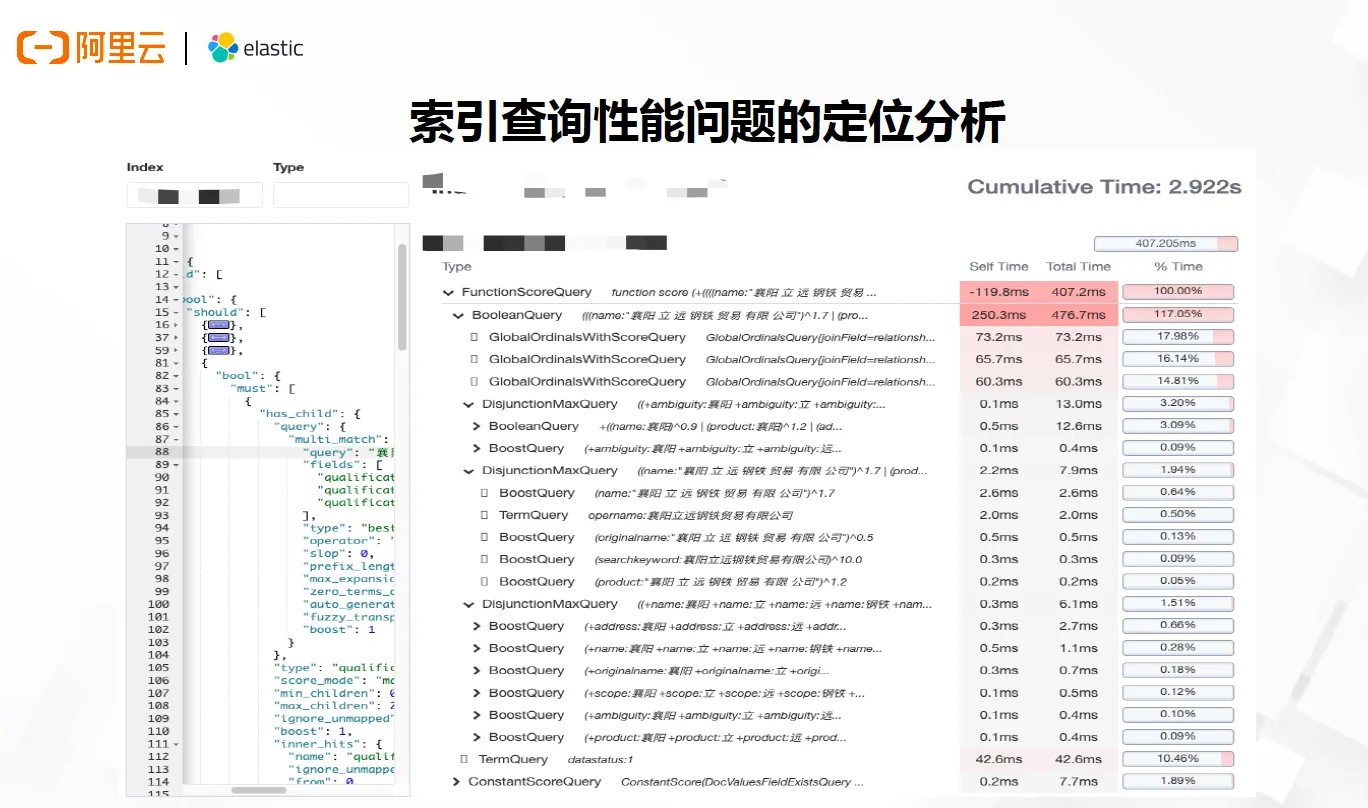1368x808 pixels.
Task: Click the 16.14% time bar
Action: click(x=1178, y=359)
